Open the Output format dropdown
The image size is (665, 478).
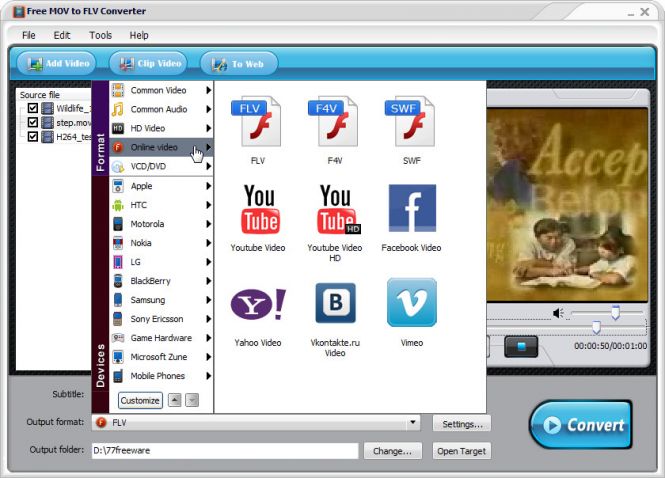[x=412, y=423]
